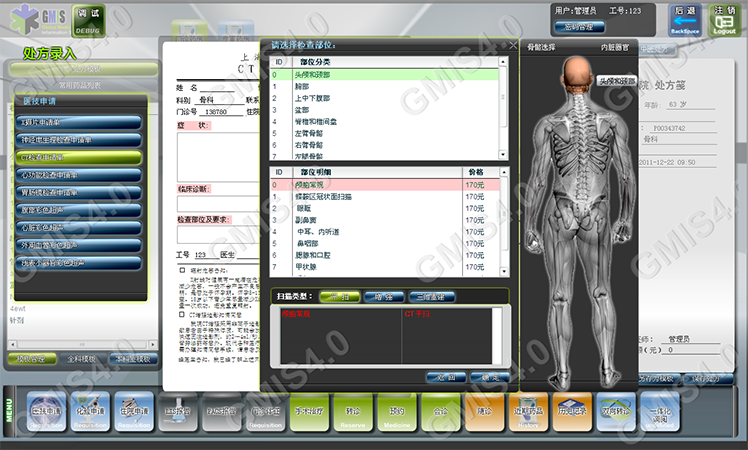Select X射片申请单 in 医技申请 list
Image resolution: width=748 pixels, height=450 pixels.
click(79, 123)
